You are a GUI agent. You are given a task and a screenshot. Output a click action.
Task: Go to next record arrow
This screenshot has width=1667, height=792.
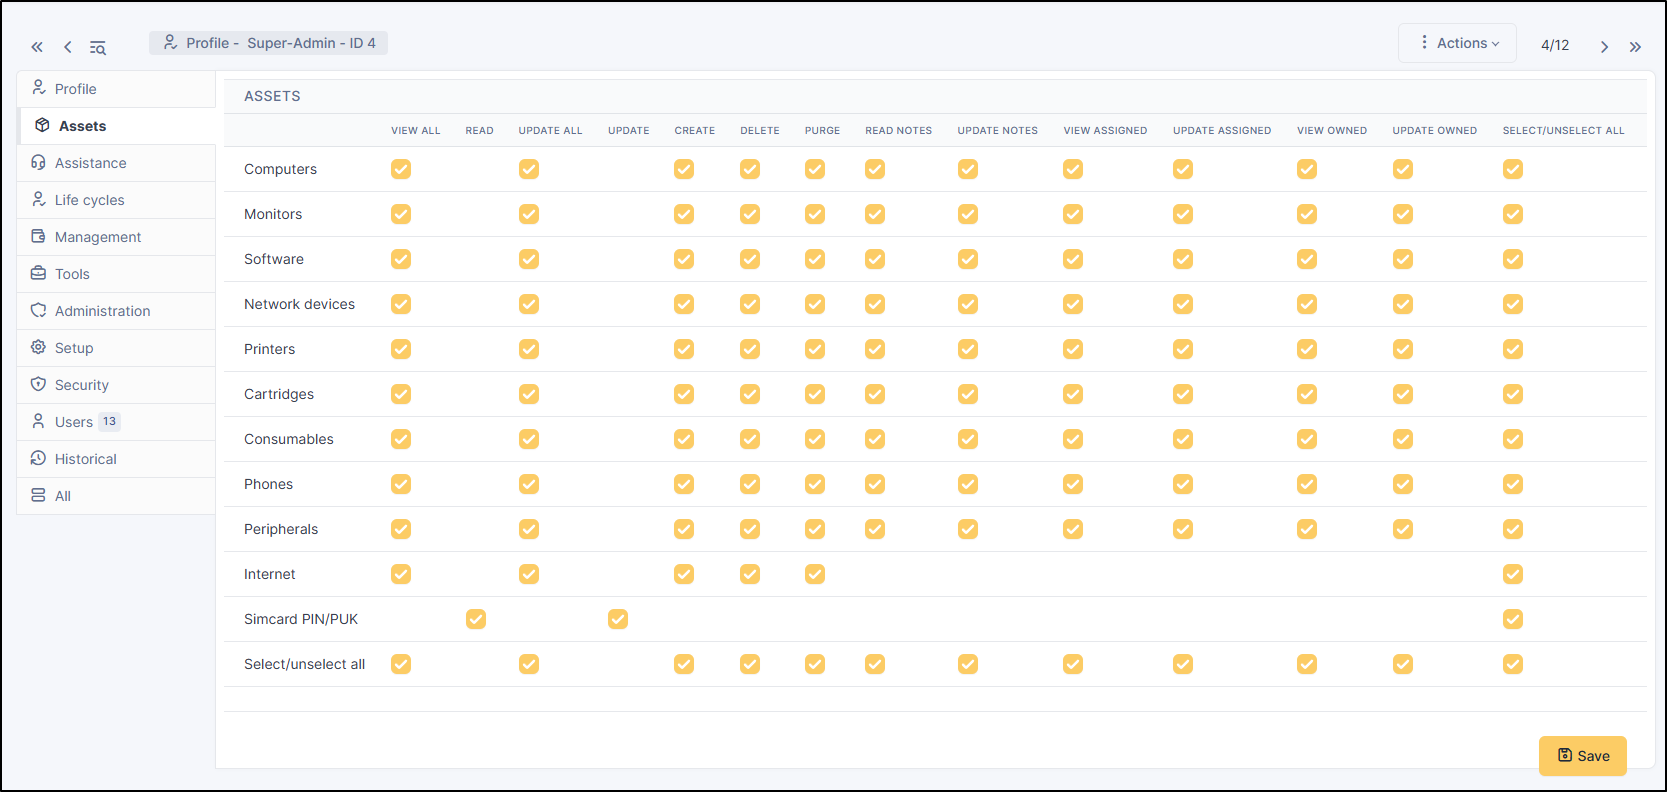pos(1604,47)
